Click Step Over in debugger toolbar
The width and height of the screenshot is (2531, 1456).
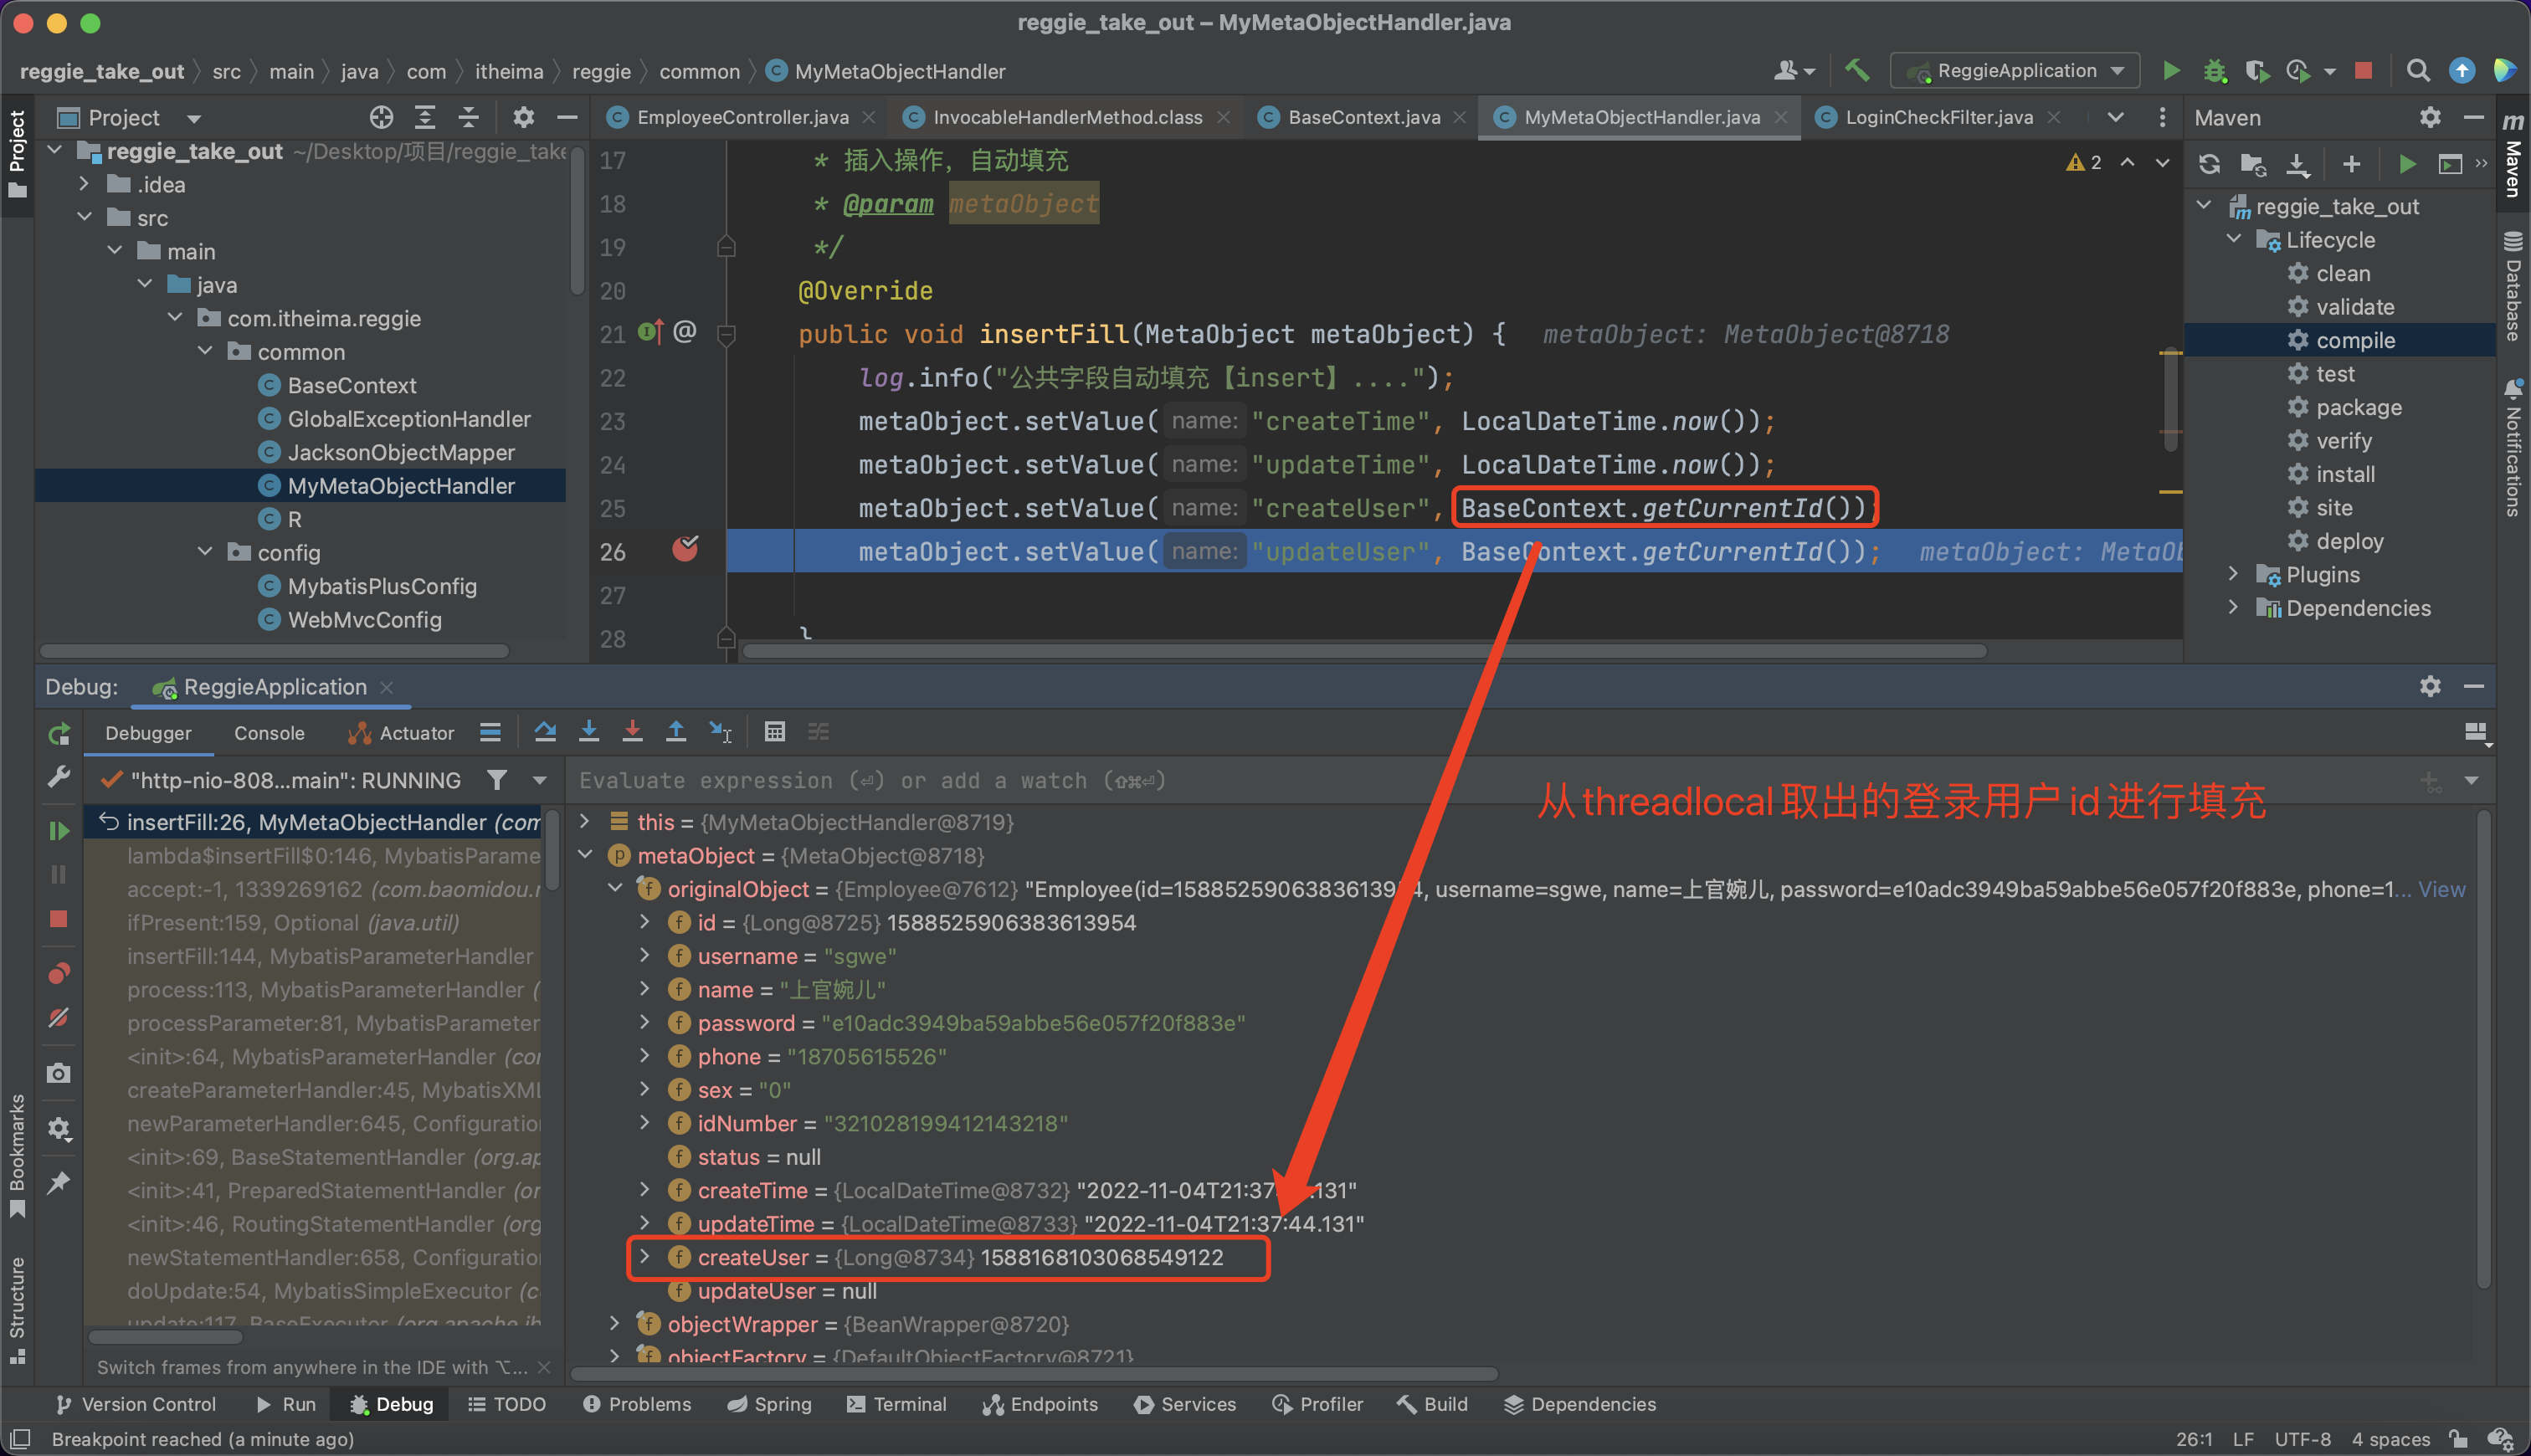[x=545, y=732]
